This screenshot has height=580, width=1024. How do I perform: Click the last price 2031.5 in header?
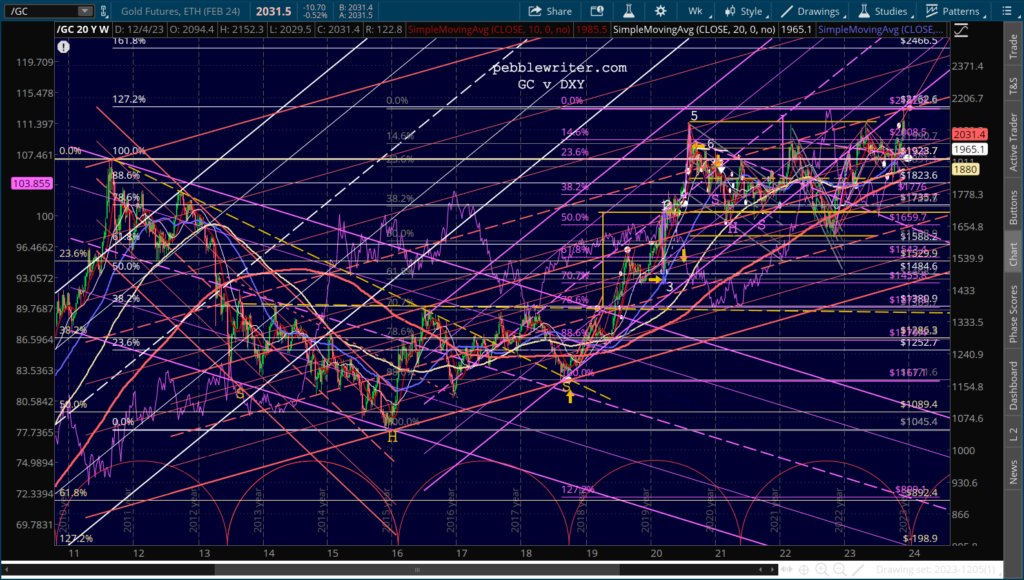coord(273,11)
